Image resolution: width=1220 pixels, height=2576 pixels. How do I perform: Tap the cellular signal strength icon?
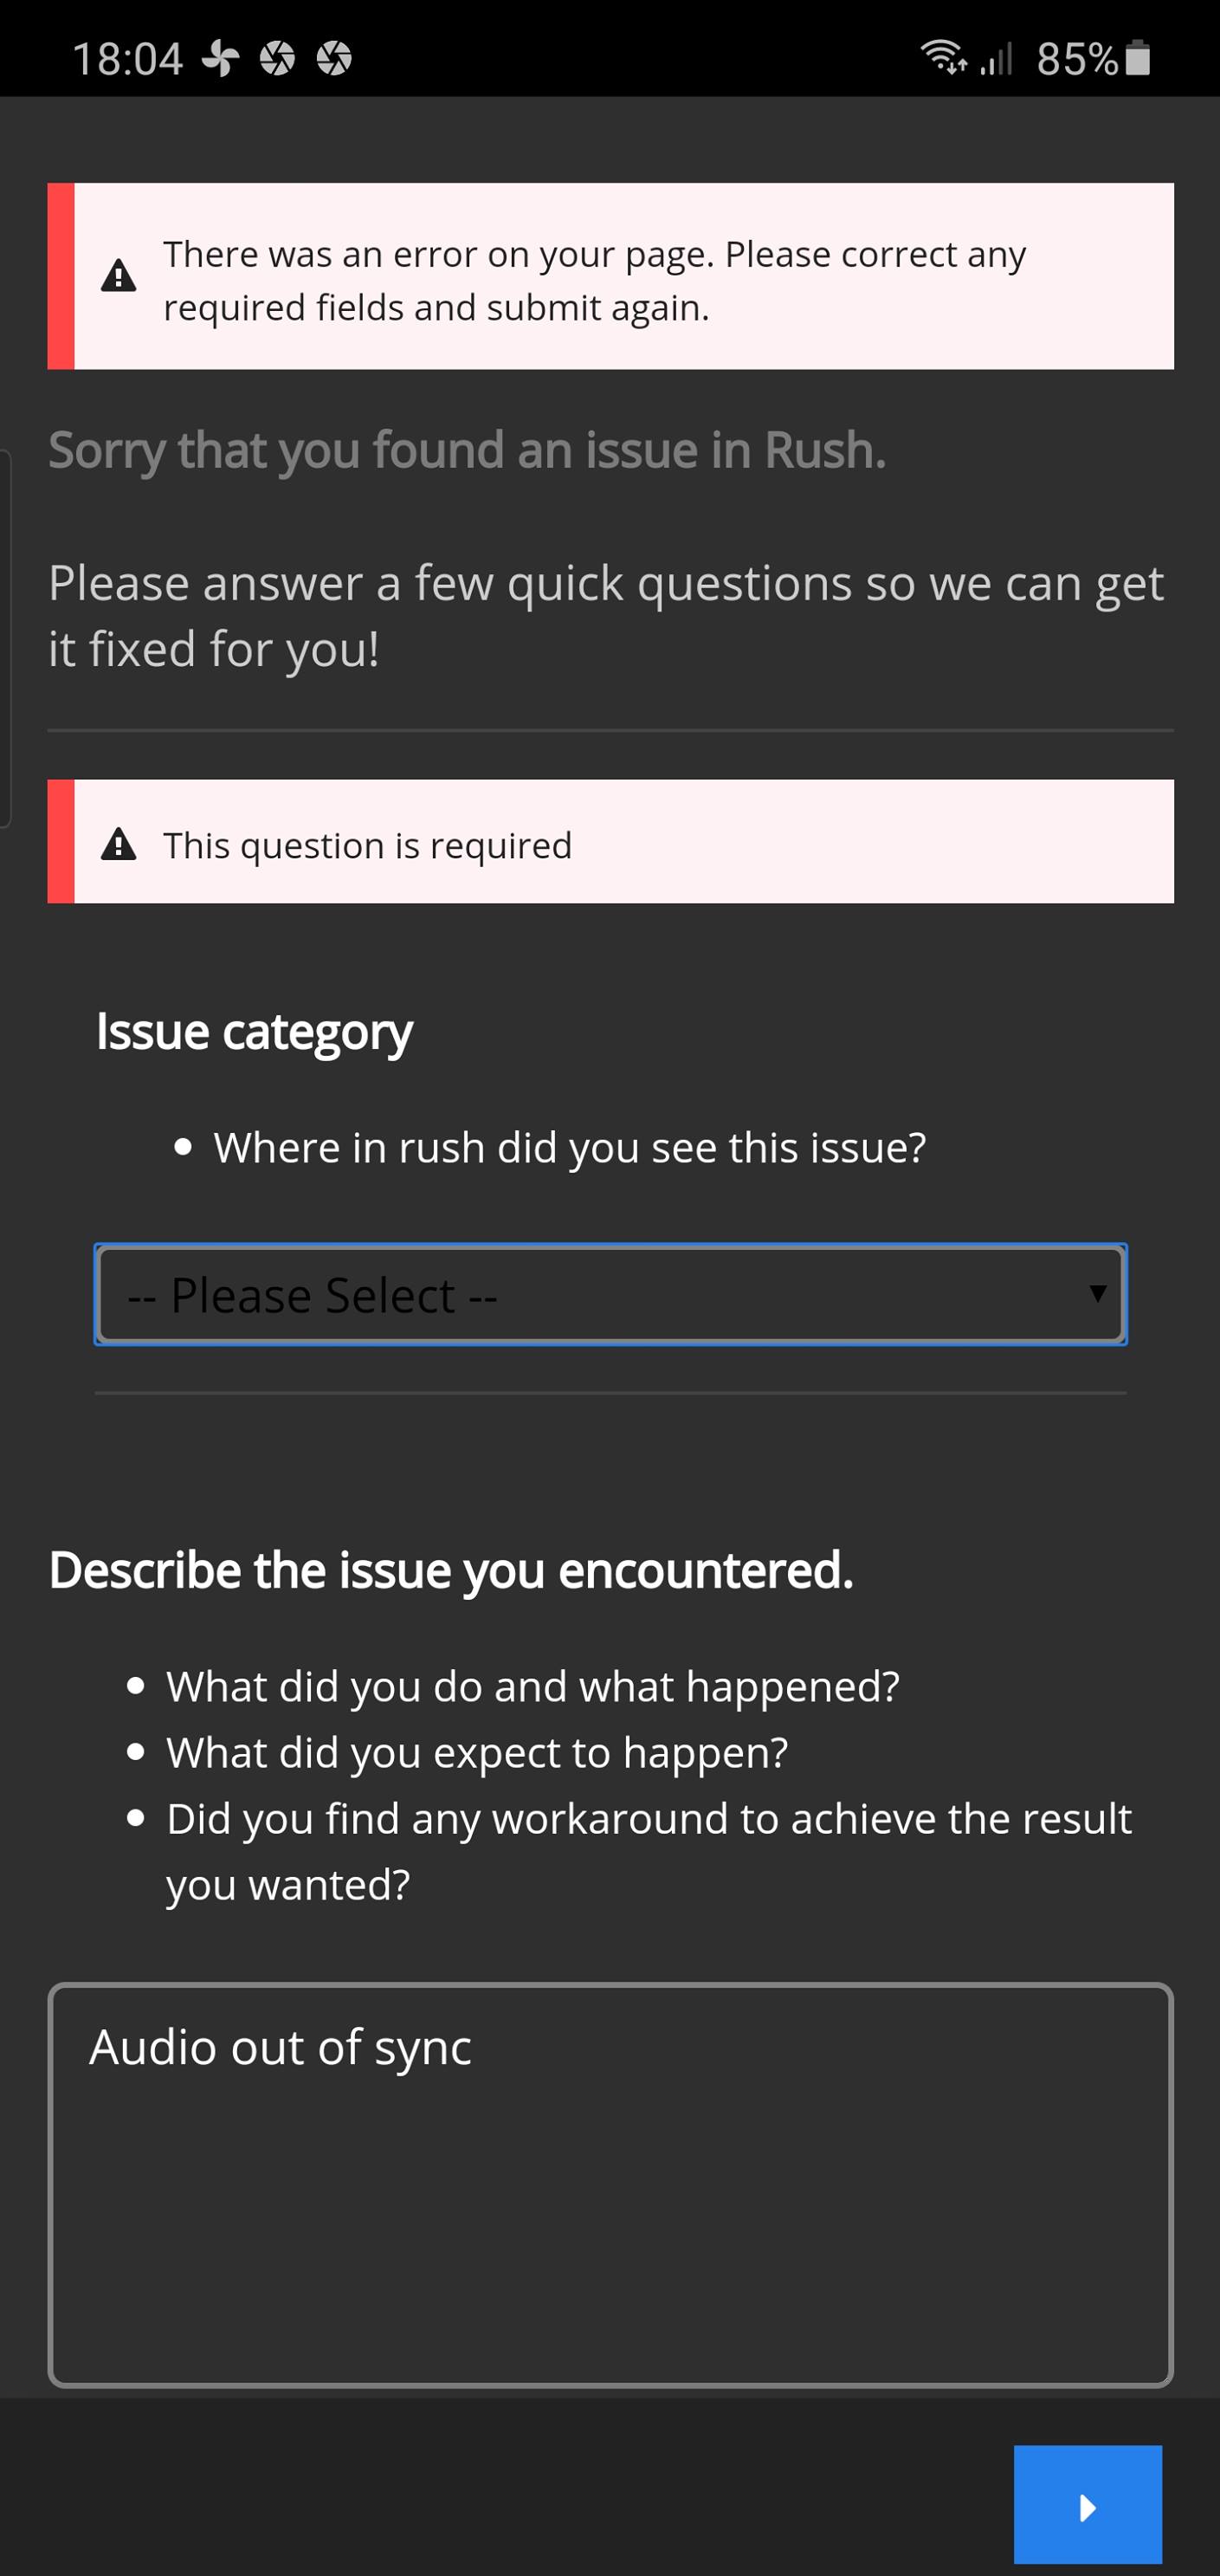click(x=996, y=59)
